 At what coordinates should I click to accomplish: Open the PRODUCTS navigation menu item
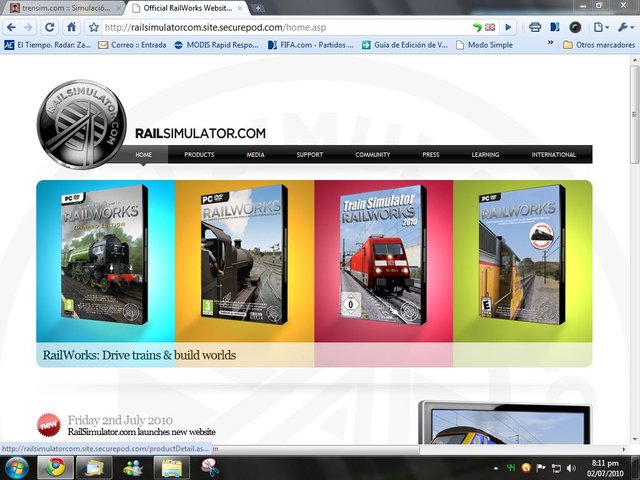coord(199,155)
